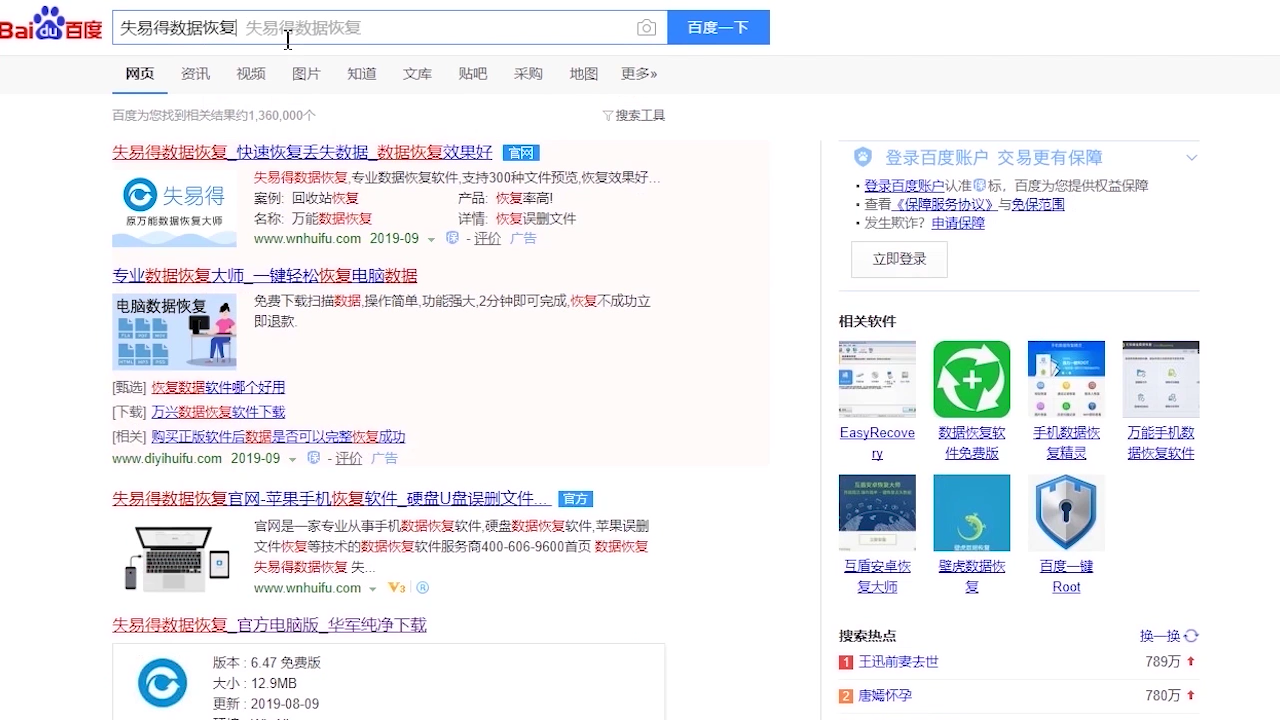
Task: Click 恢复误删文件 detail link
Action: coord(536,219)
